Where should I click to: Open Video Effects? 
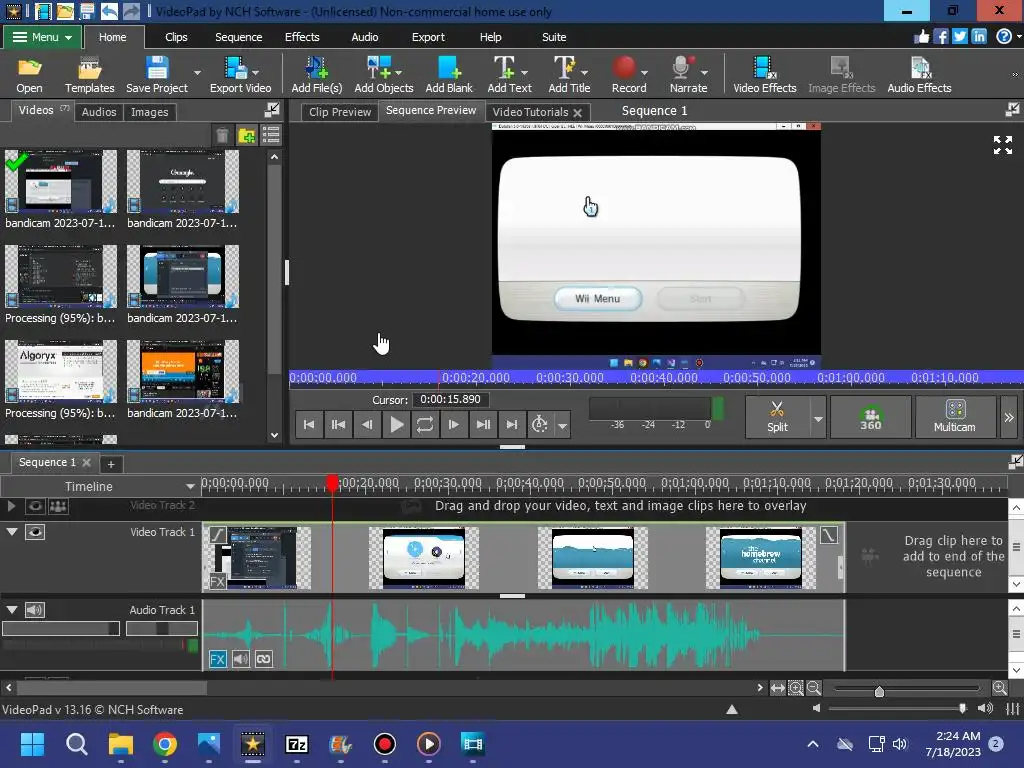point(765,75)
